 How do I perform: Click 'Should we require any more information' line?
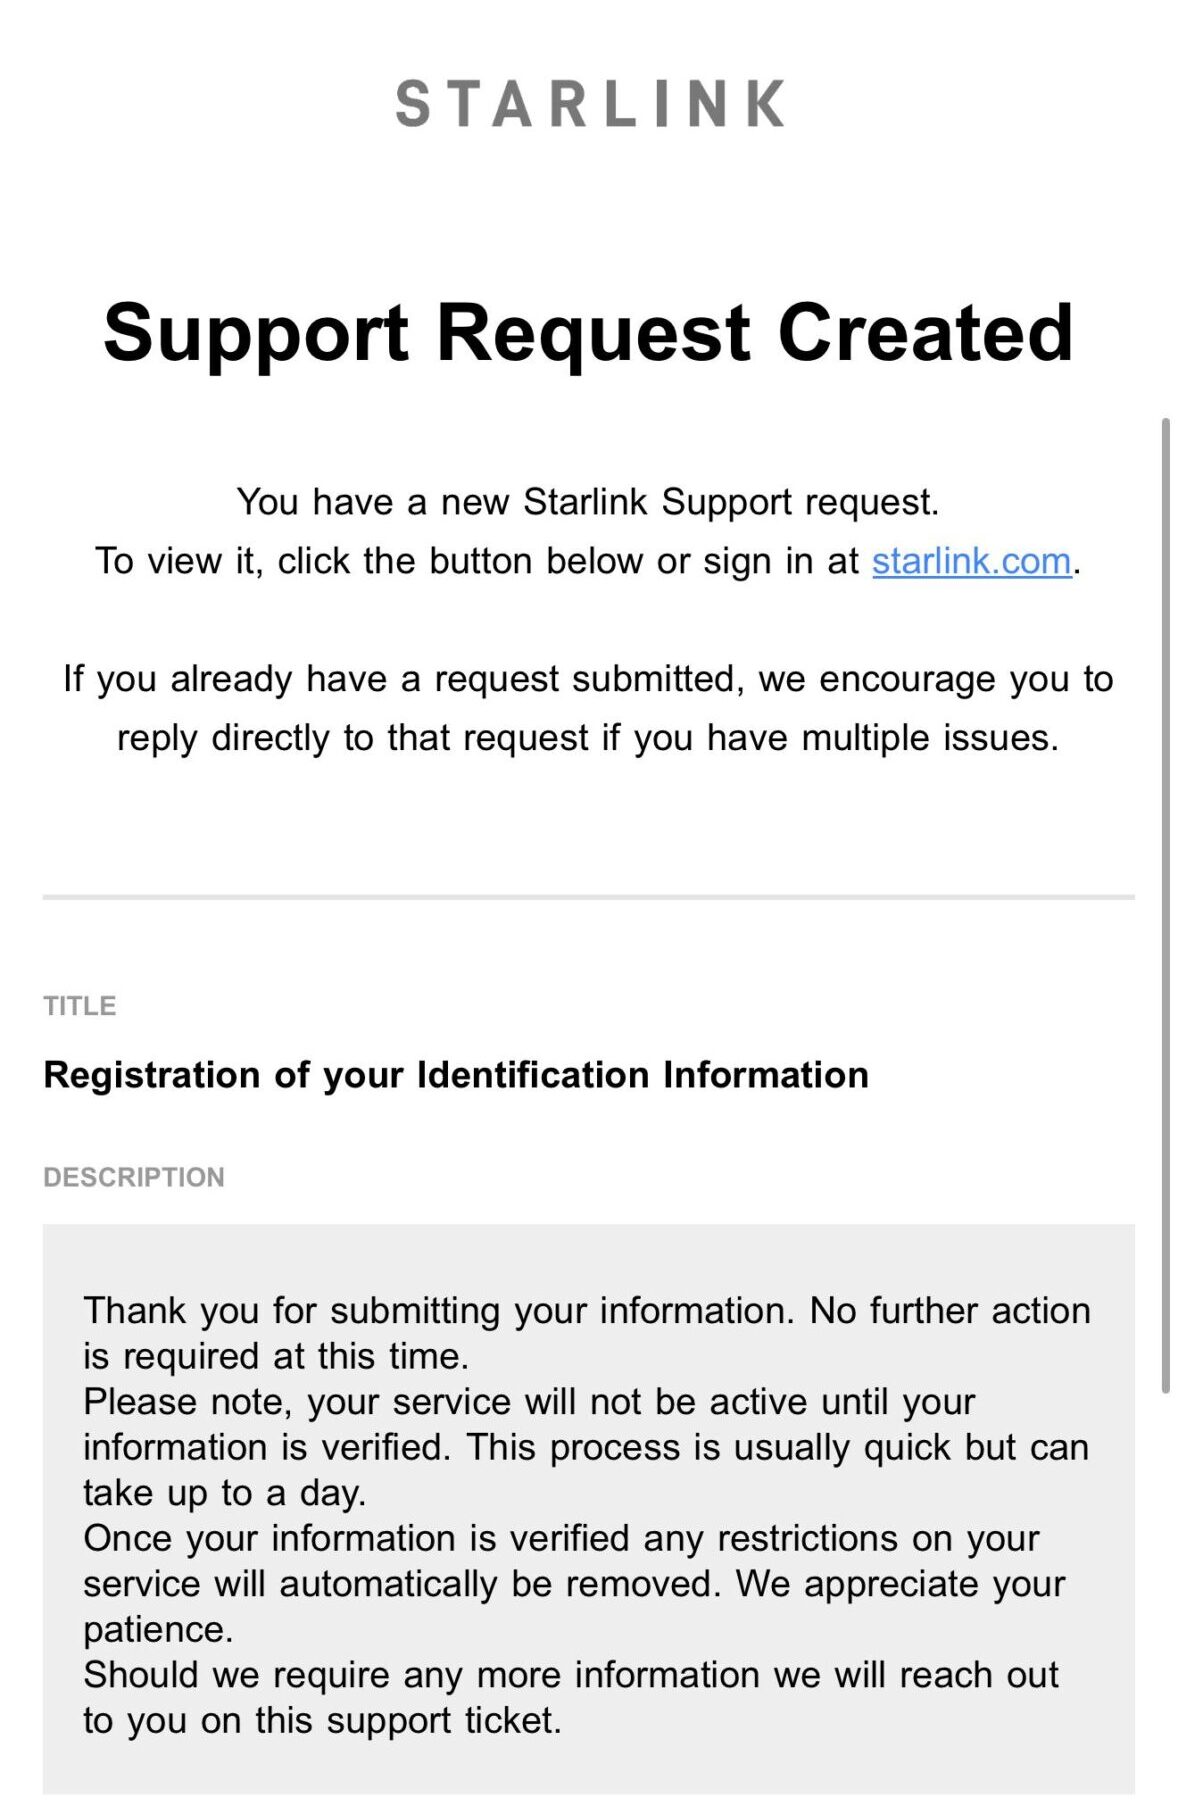pyautogui.click(x=571, y=1675)
